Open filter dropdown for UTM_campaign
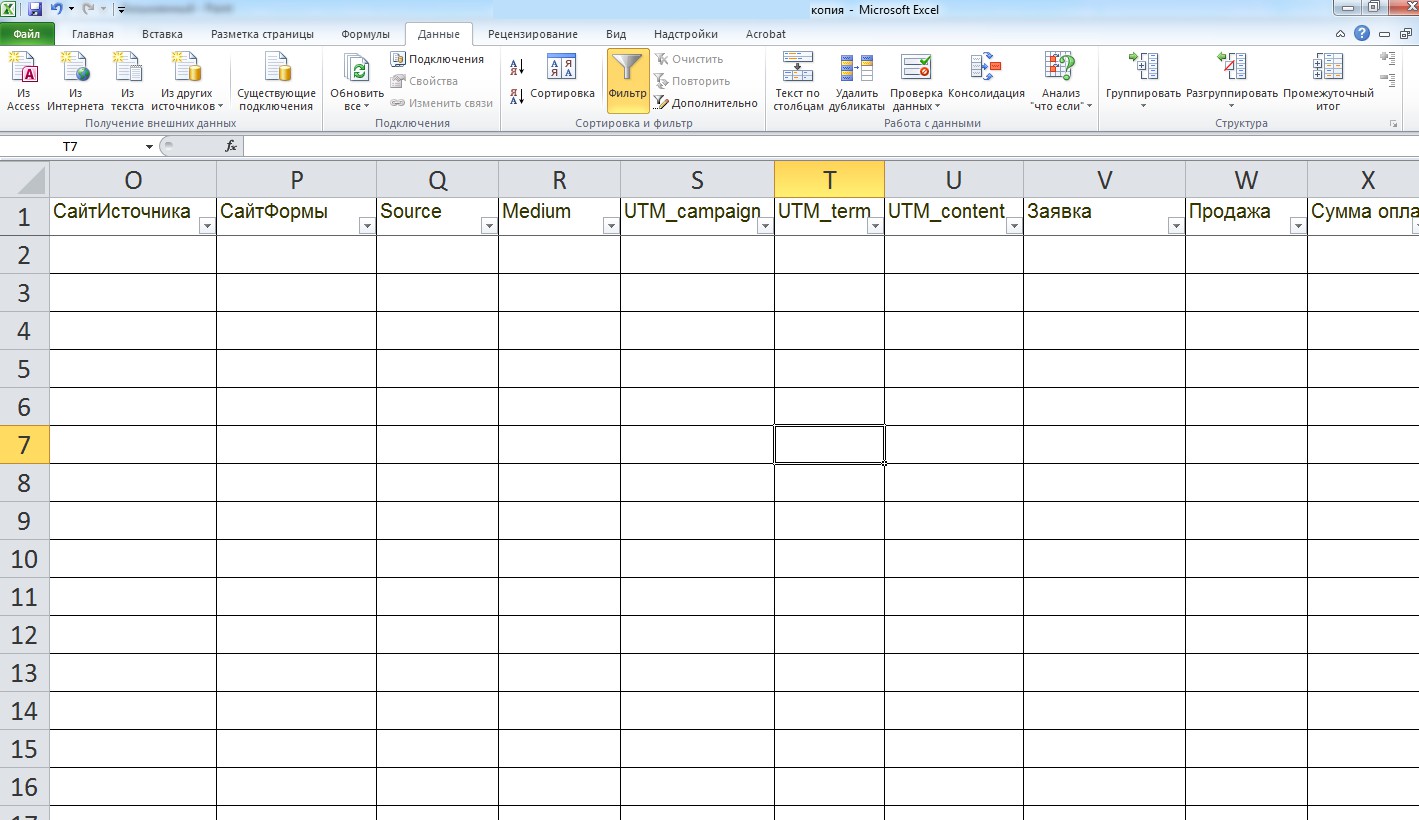The width and height of the screenshot is (1419, 820). [x=765, y=227]
